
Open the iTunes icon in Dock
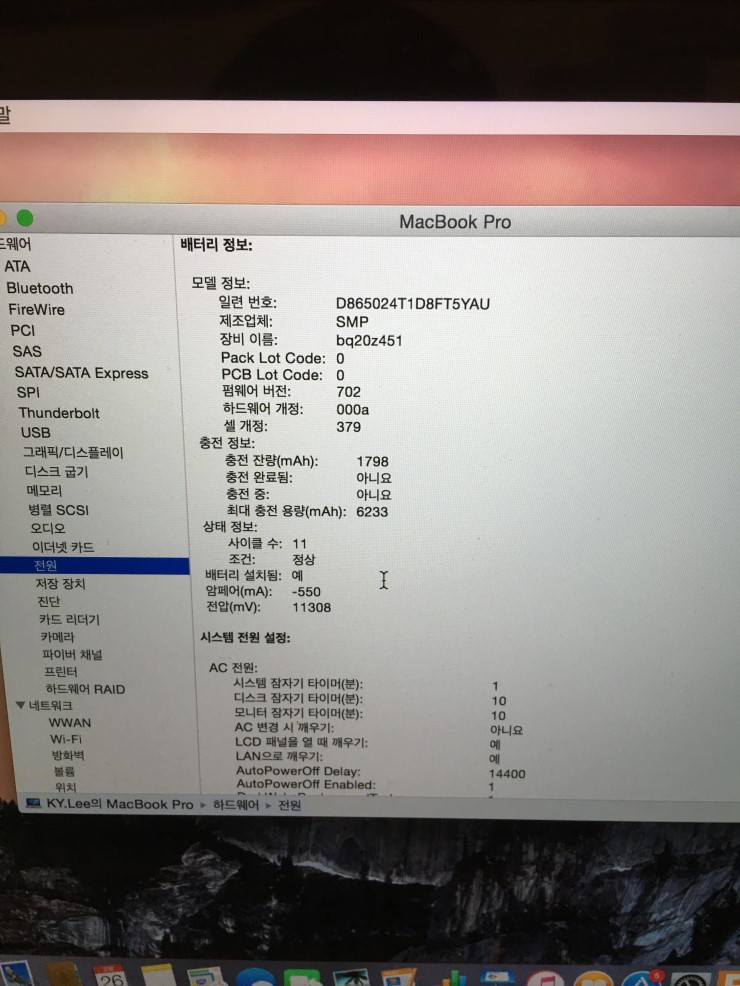click(x=545, y=979)
